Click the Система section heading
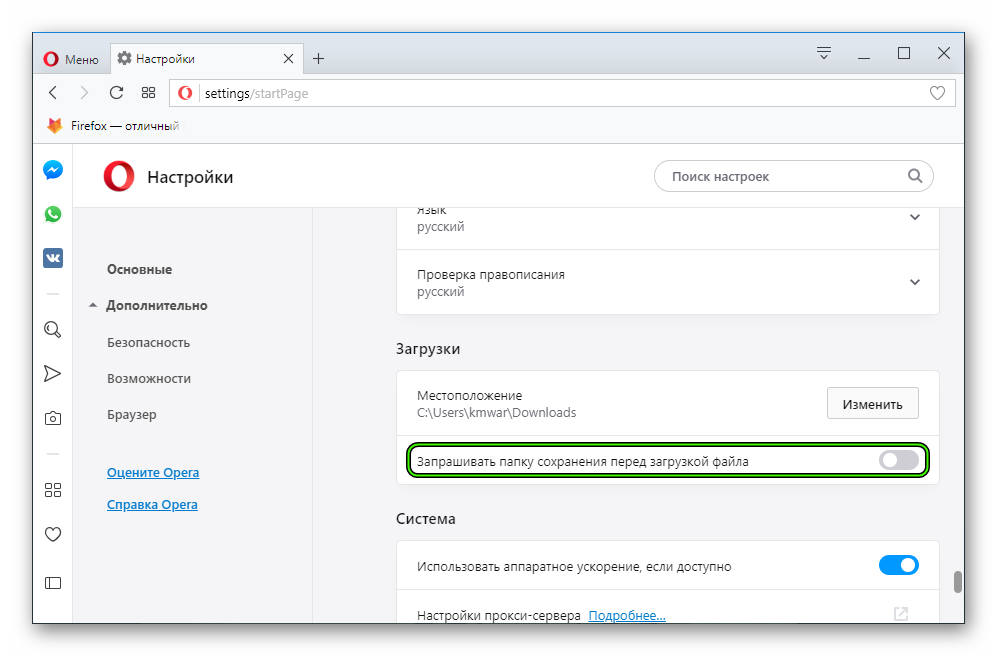997x656 pixels. click(425, 519)
